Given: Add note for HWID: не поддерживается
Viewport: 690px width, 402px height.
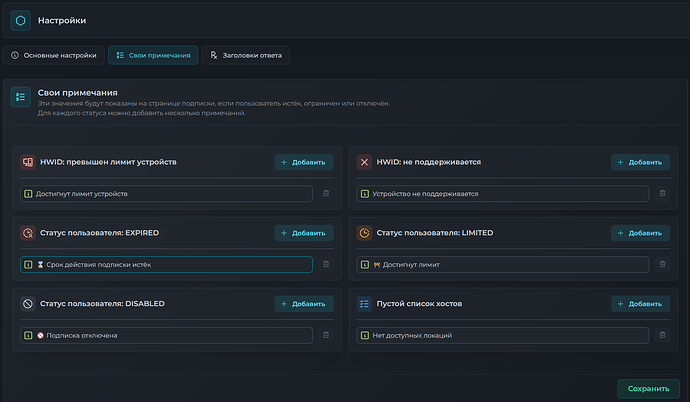Looking at the screenshot, I should click(x=641, y=162).
